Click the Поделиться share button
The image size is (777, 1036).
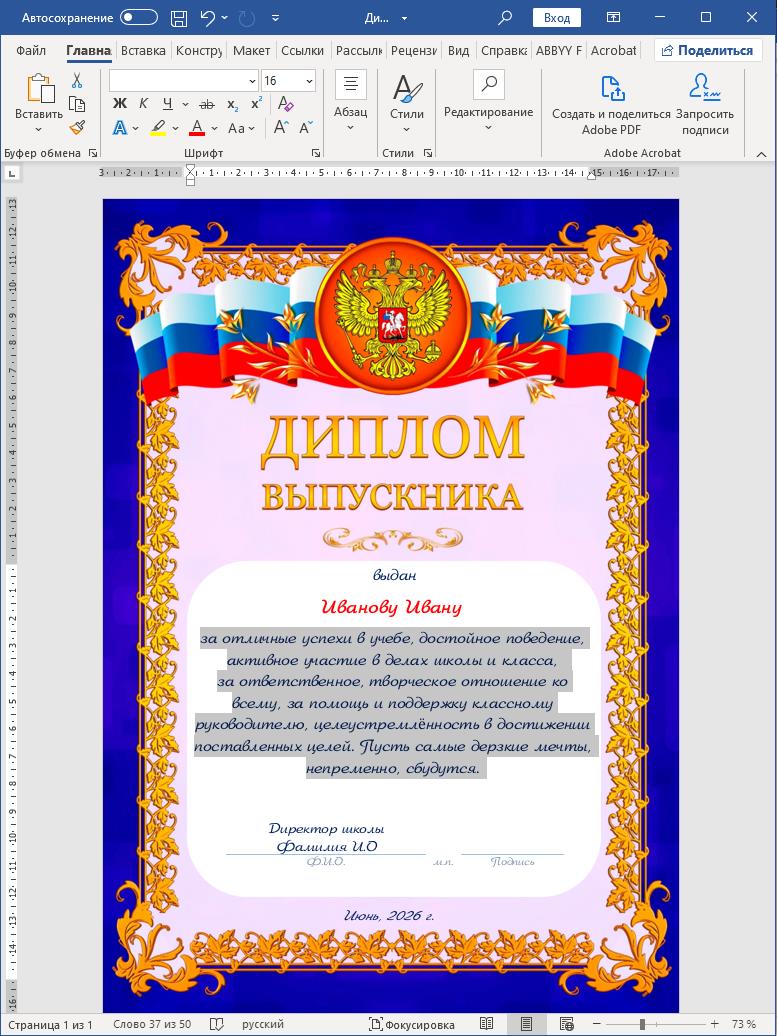(x=708, y=51)
